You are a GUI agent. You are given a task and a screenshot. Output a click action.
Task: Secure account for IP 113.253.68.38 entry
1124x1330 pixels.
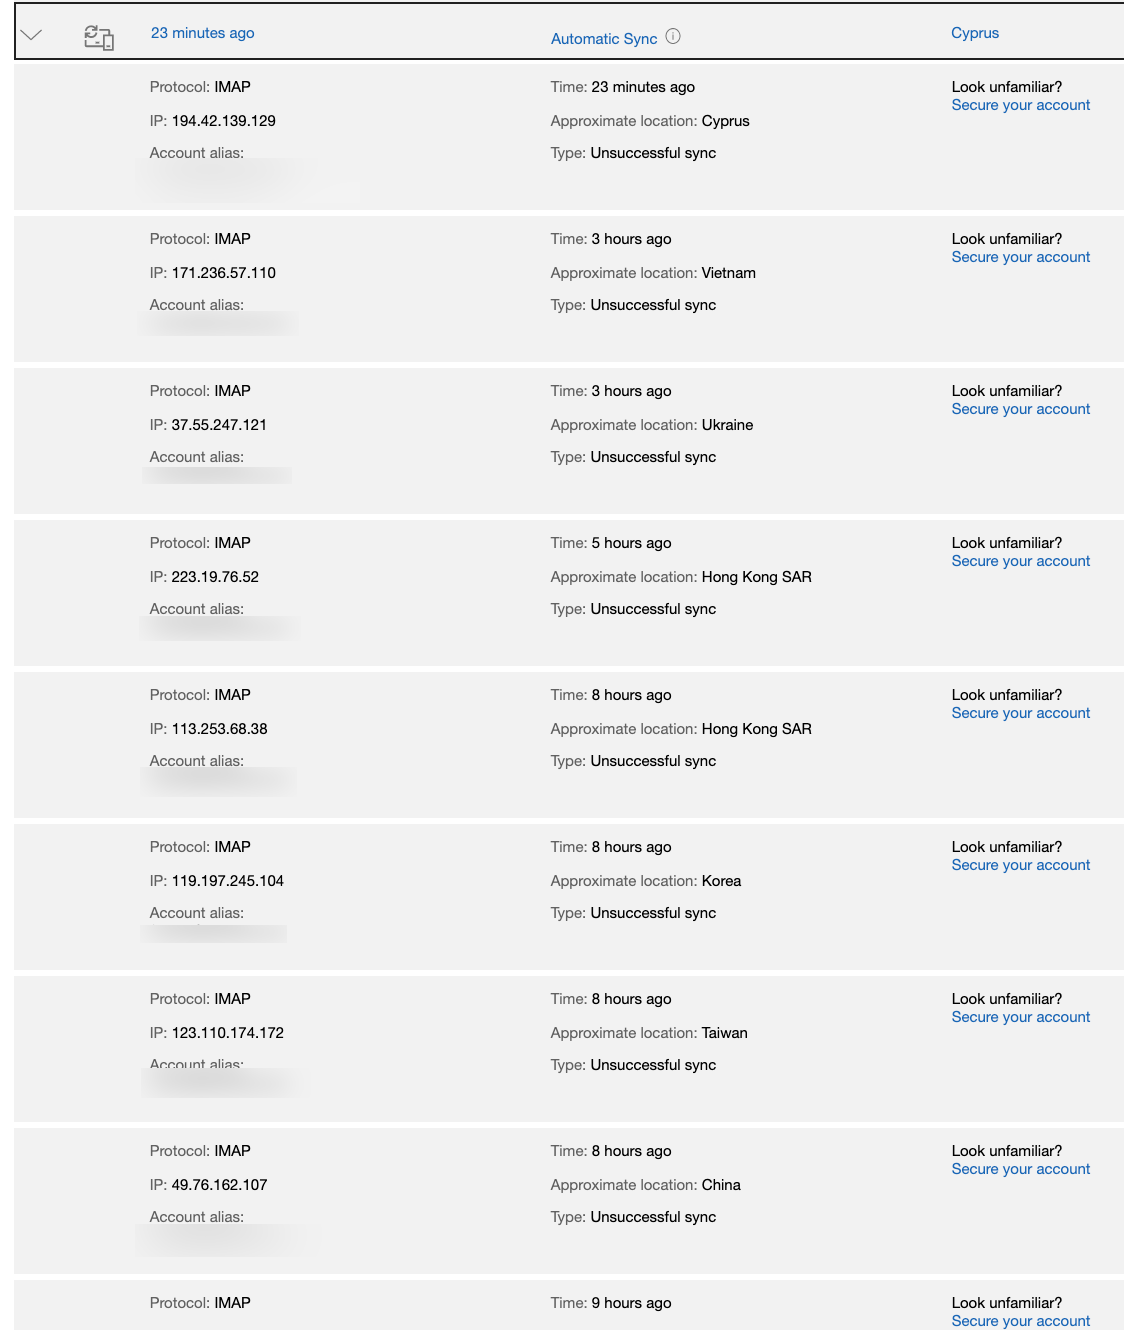point(1020,713)
